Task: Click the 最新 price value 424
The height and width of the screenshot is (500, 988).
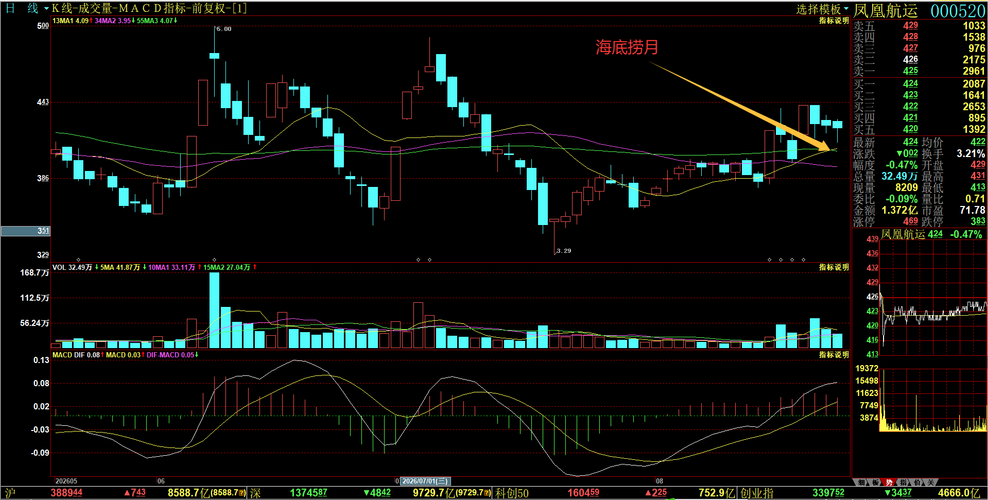Action: point(910,142)
